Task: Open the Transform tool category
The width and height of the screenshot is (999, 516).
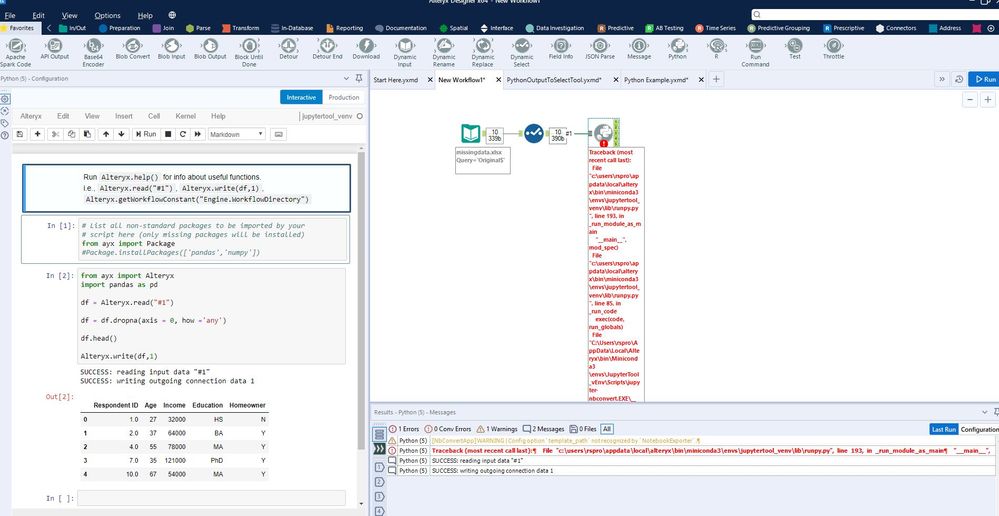Action: pos(241,28)
